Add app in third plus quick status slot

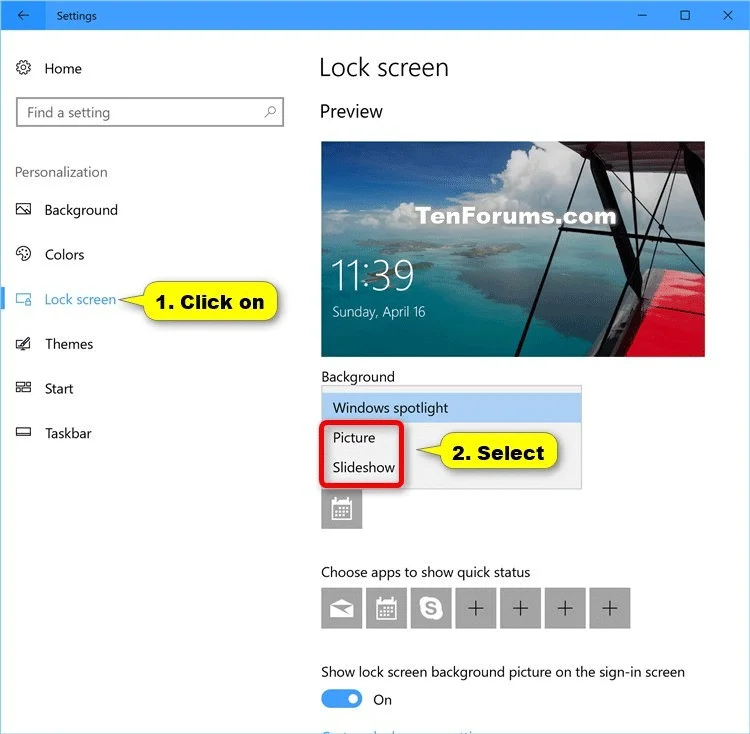click(x=565, y=608)
